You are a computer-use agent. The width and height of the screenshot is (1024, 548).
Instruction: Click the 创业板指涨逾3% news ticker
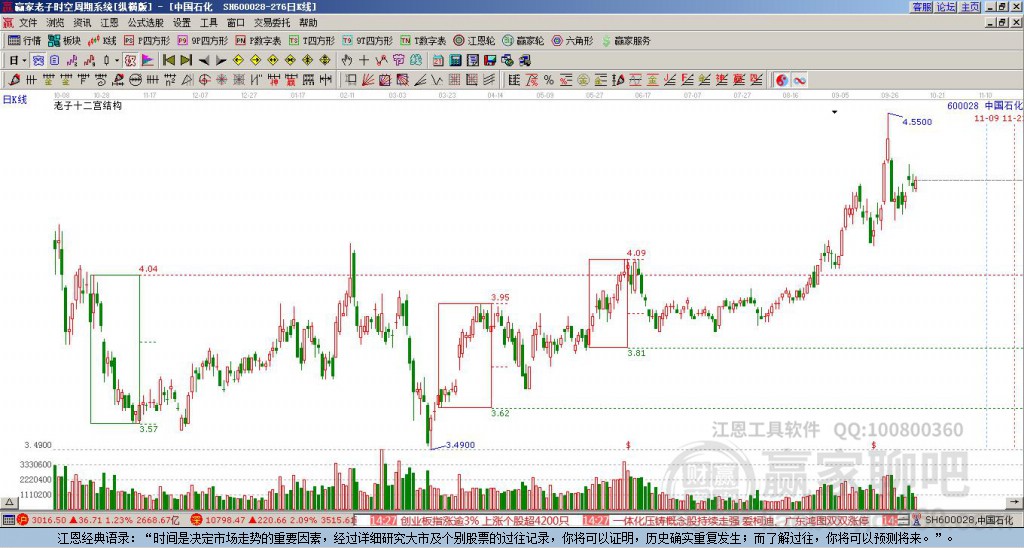tap(485, 521)
